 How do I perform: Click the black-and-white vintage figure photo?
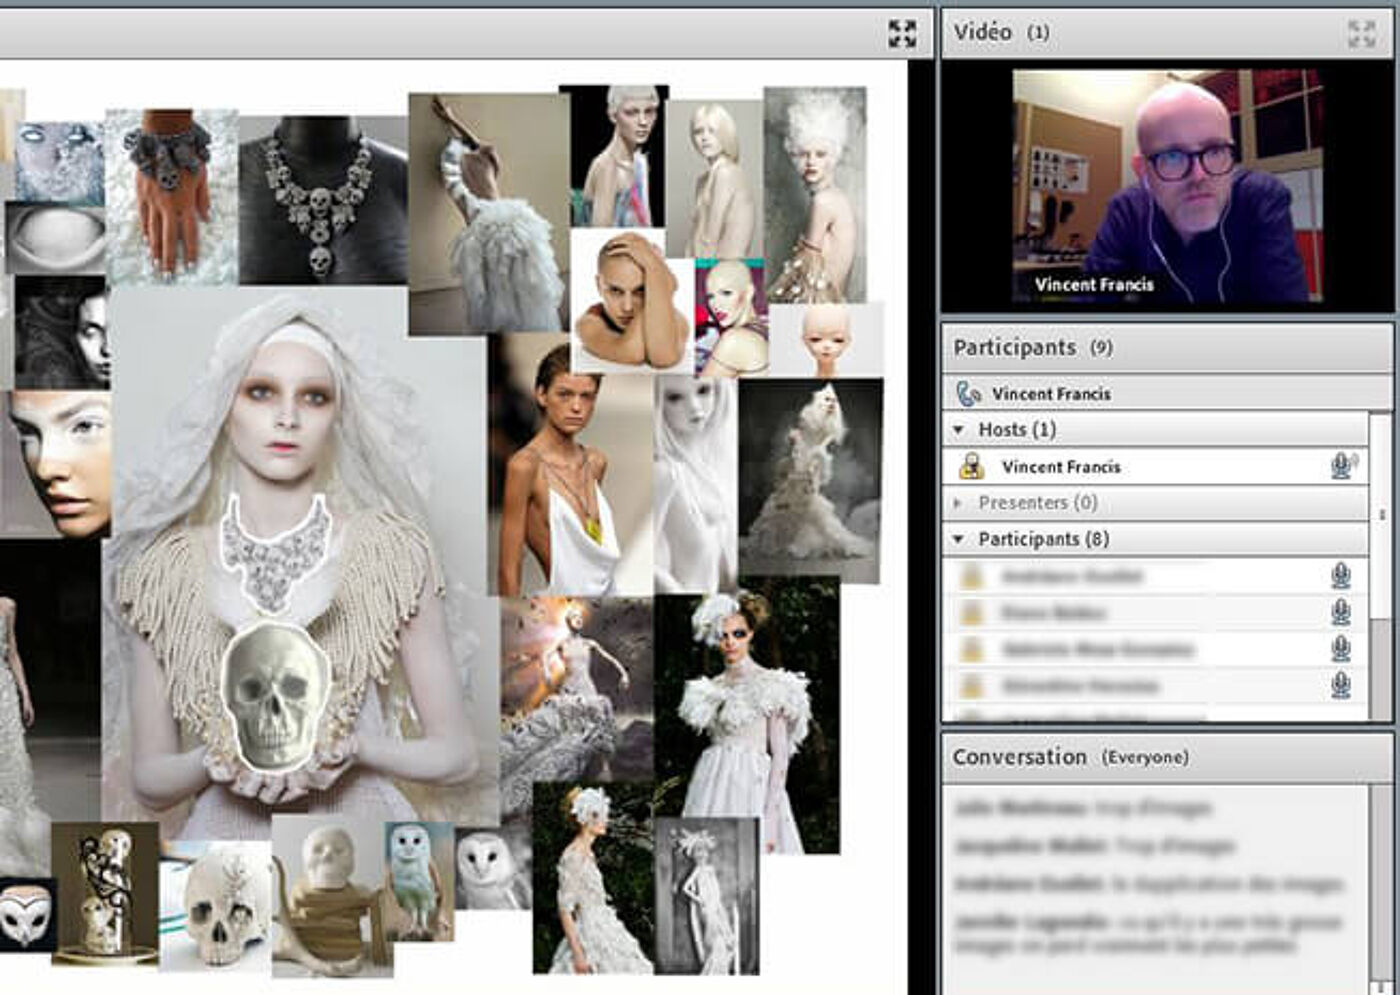coord(707,896)
